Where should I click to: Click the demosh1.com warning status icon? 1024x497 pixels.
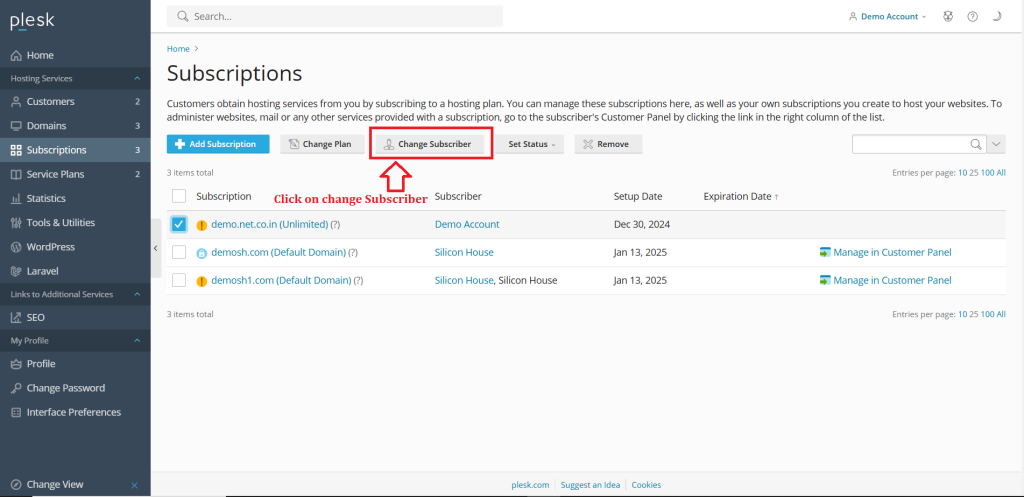point(202,281)
